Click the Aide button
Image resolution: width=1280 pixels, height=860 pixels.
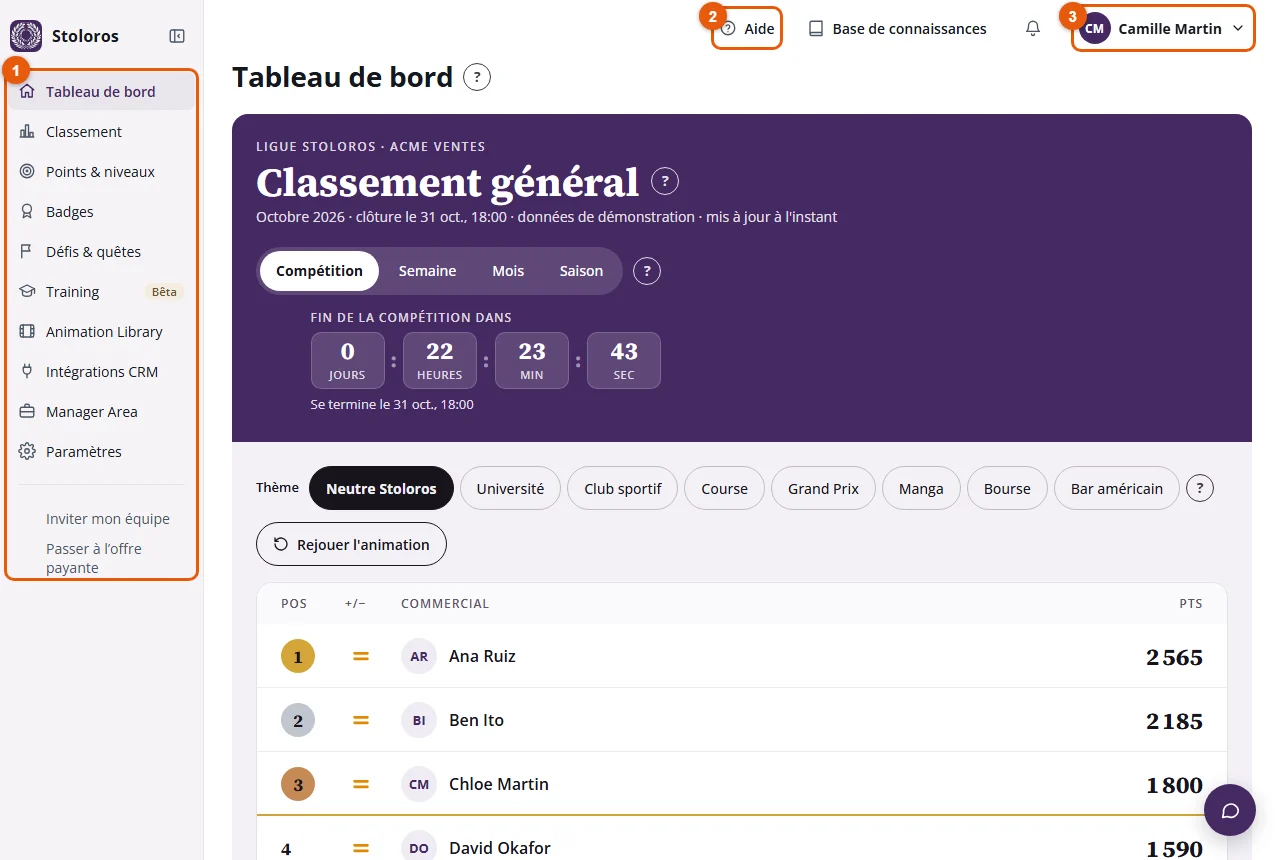point(747,29)
